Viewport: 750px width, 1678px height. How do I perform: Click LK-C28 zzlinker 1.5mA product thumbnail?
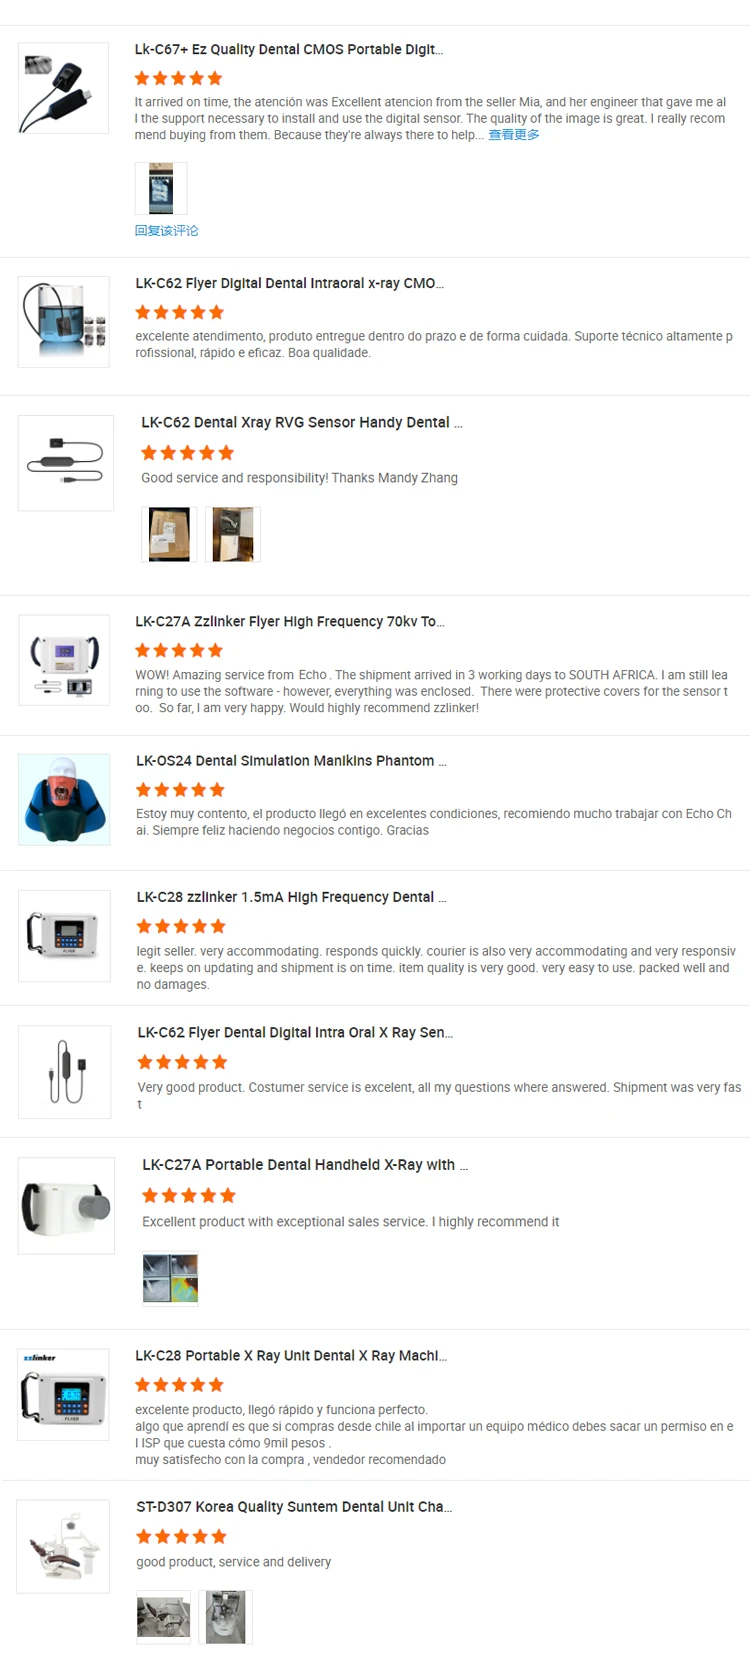coord(64,936)
